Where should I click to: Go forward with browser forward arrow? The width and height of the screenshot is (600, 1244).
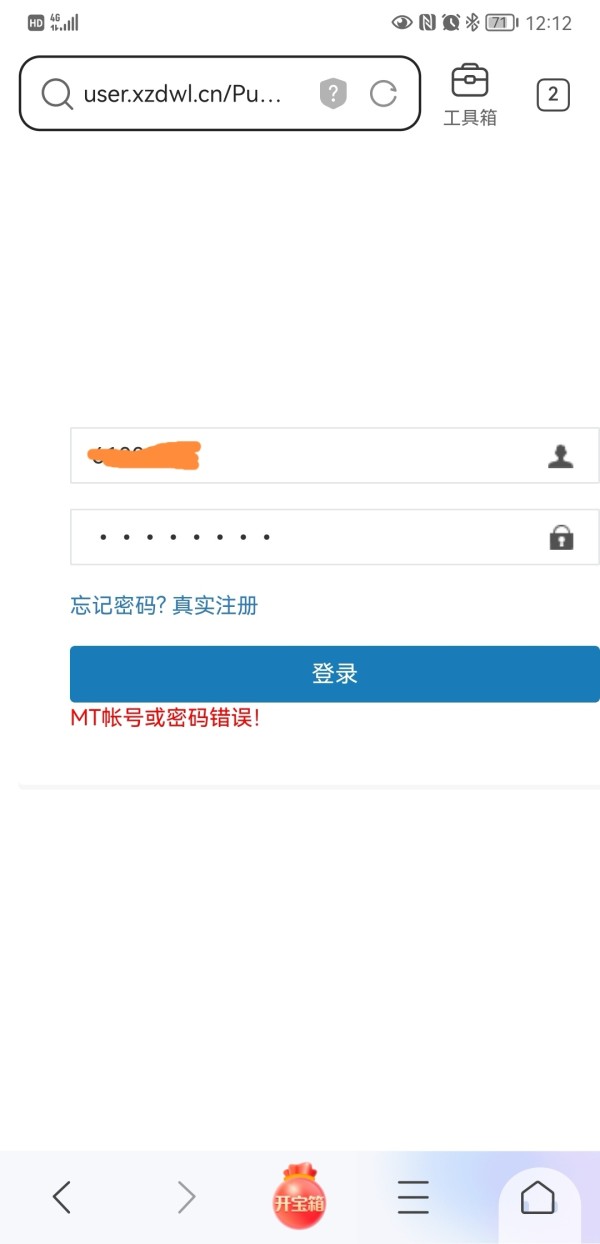pyautogui.click(x=186, y=1196)
